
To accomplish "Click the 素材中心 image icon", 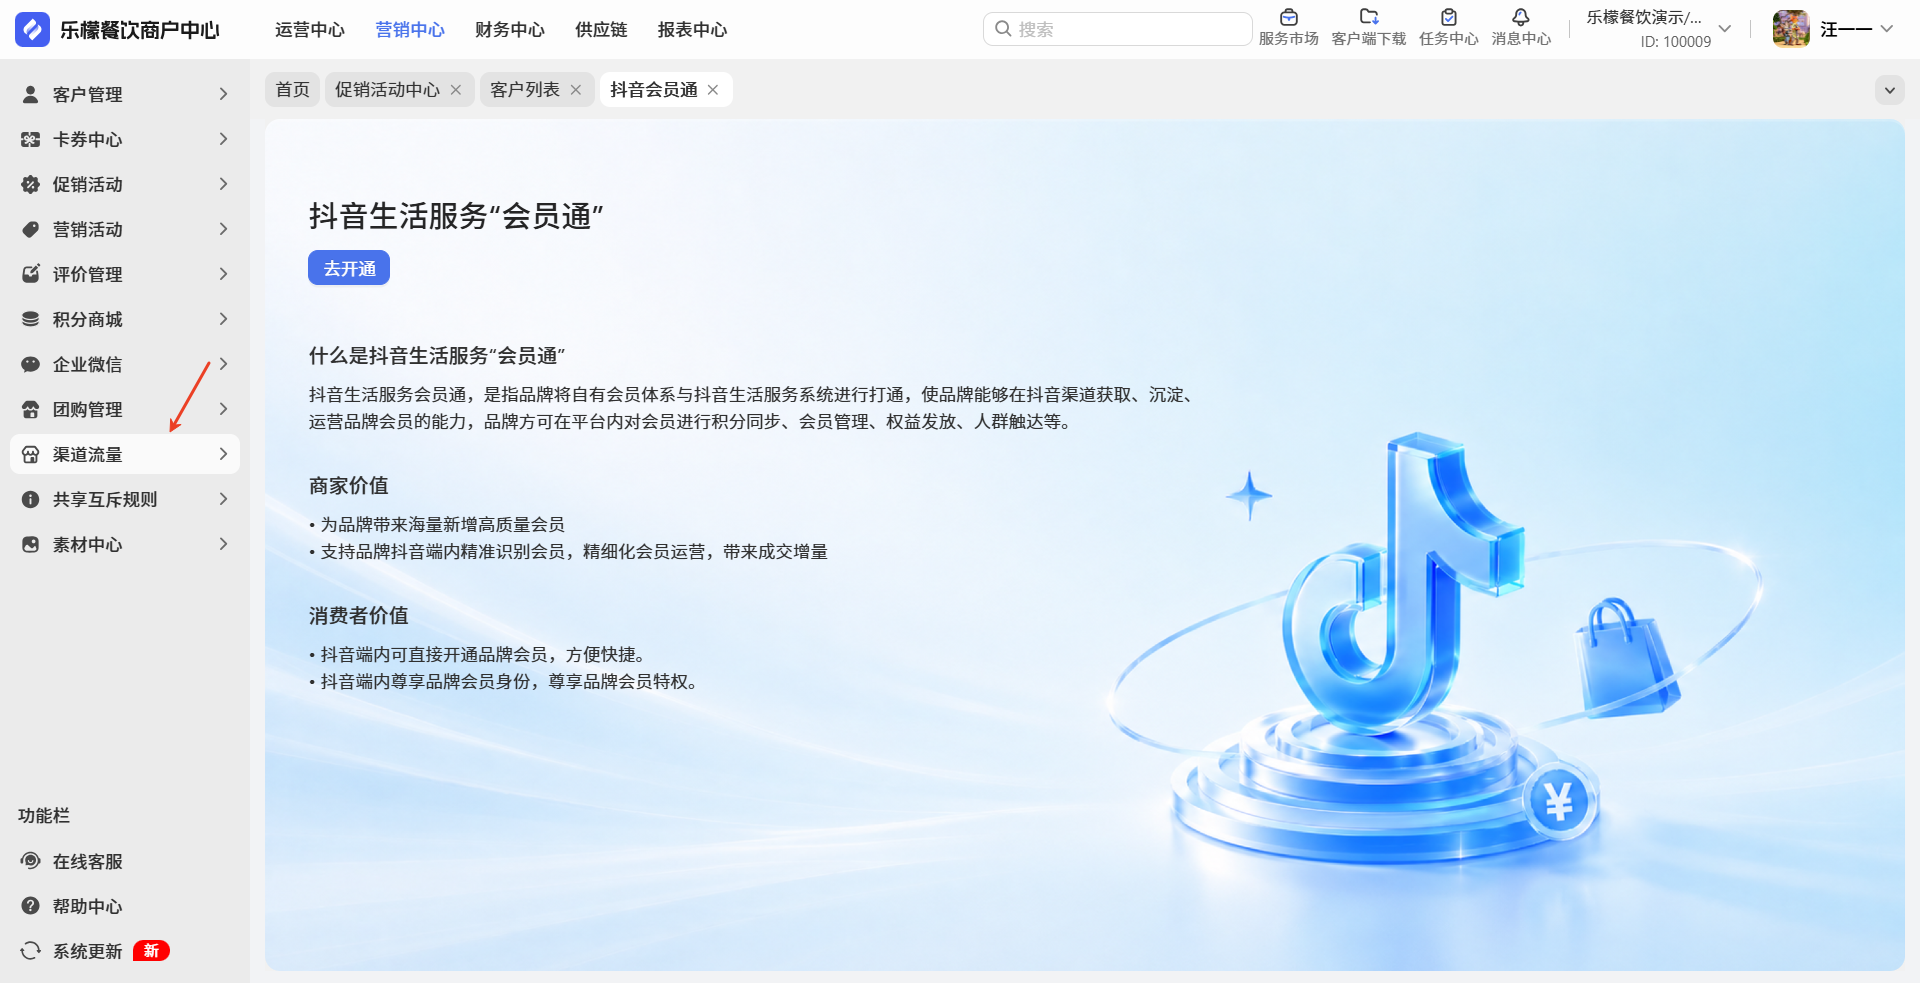I will coord(31,544).
